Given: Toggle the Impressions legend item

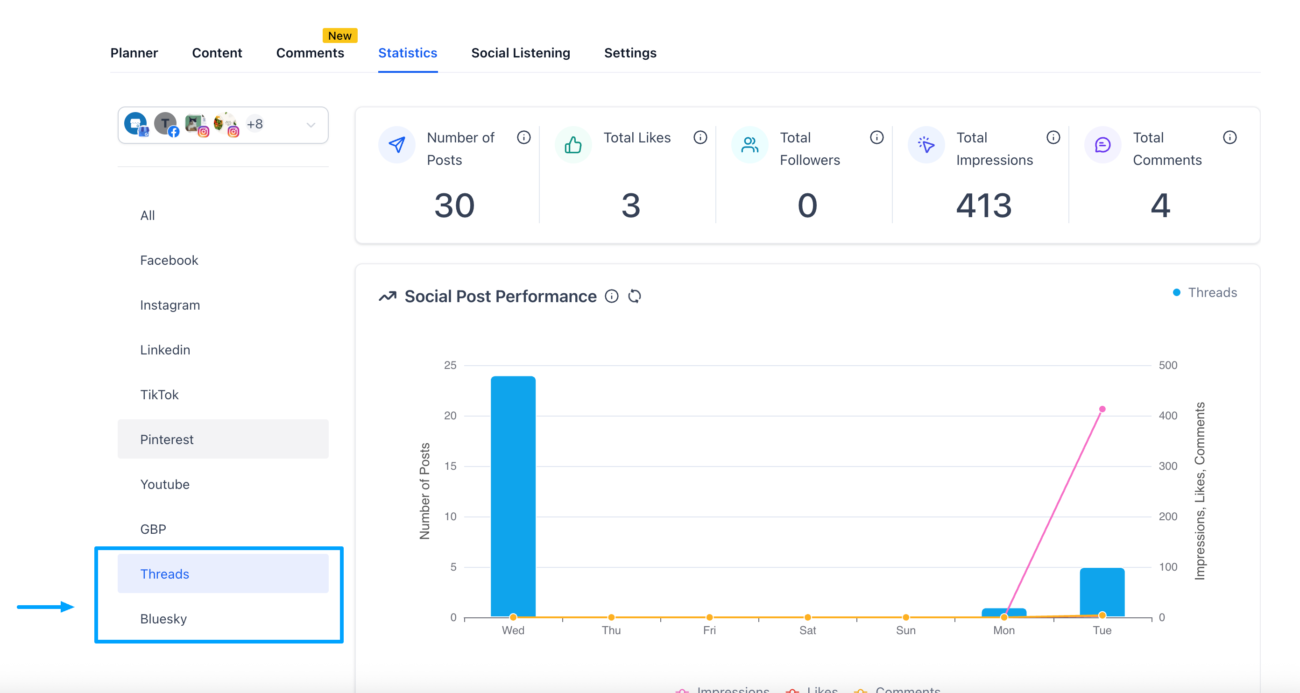Looking at the screenshot, I should (722, 689).
